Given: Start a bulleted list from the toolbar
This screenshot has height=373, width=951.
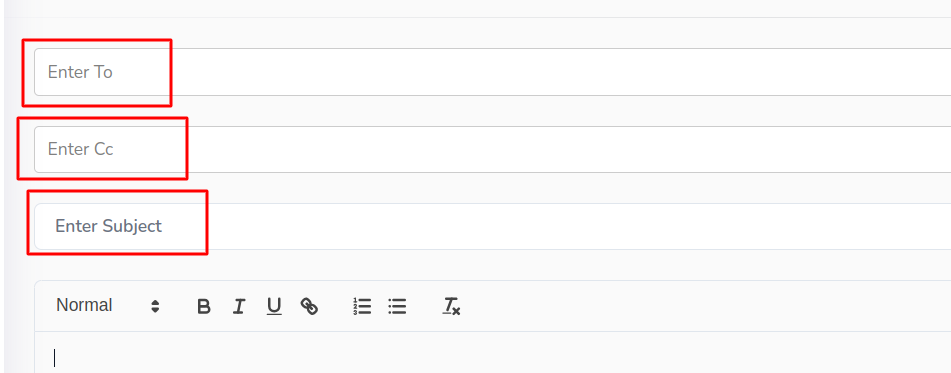Looking at the screenshot, I should pos(397,306).
